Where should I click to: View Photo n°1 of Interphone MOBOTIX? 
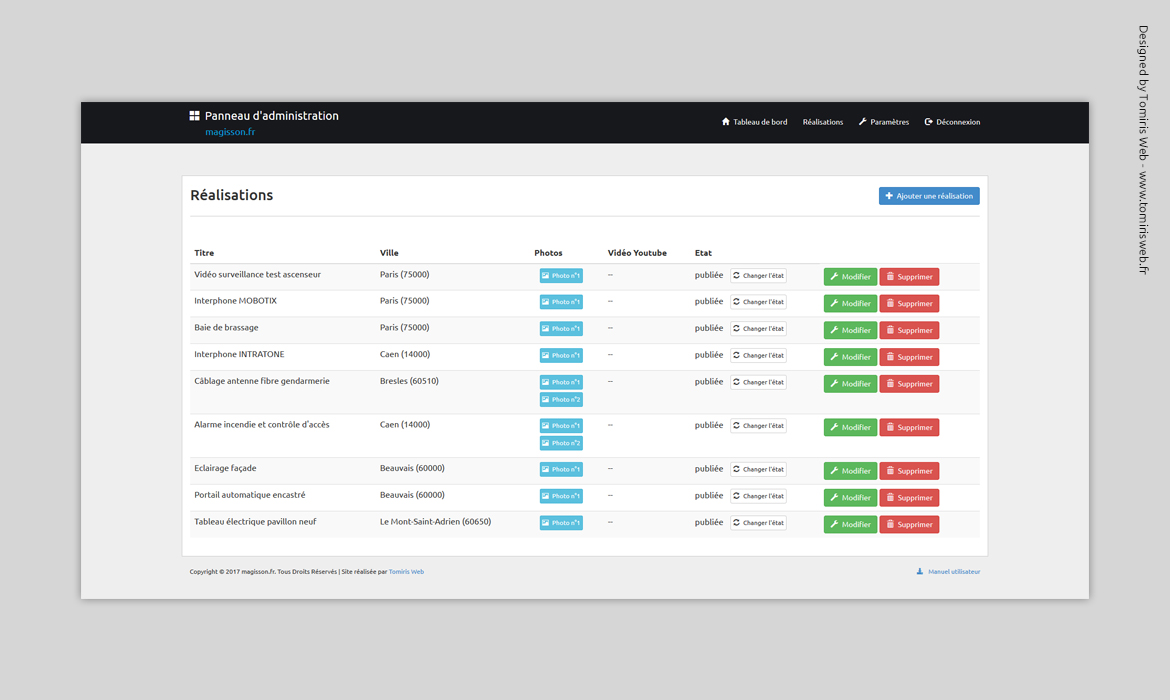561,301
